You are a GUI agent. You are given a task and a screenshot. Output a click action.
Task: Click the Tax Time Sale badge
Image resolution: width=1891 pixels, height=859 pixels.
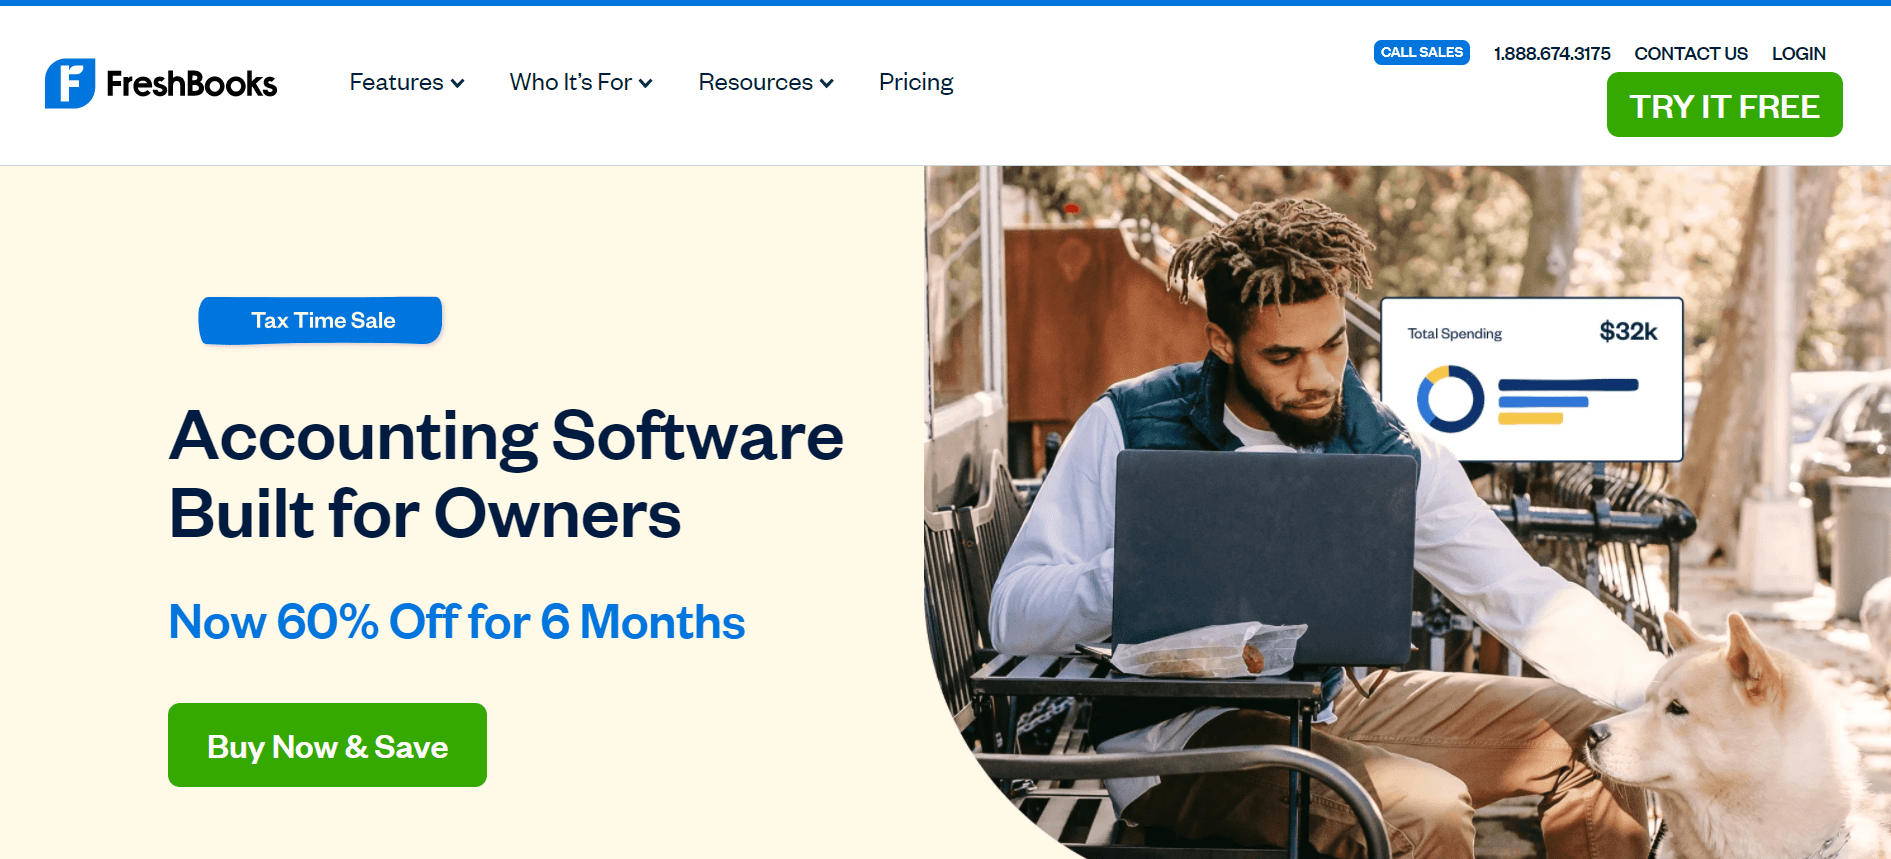[321, 320]
